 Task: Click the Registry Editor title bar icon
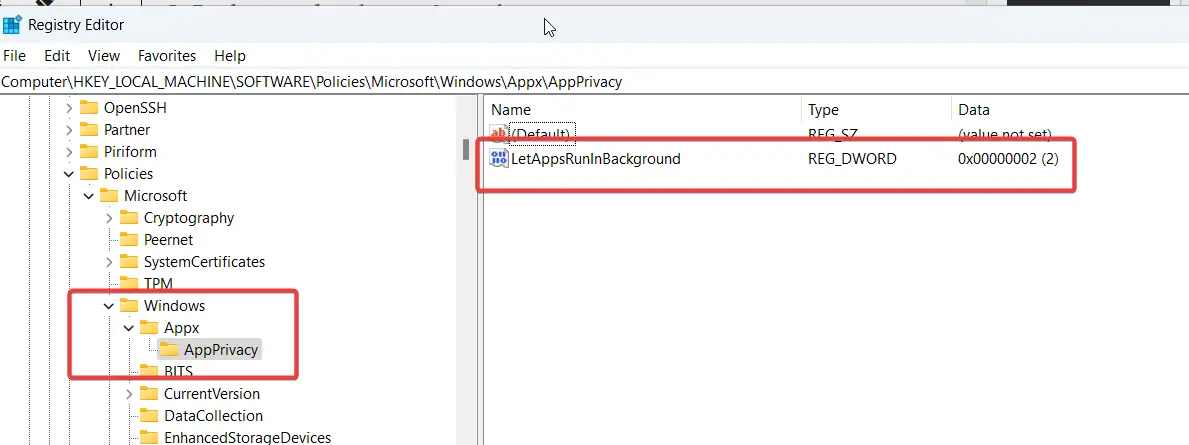(12, 25)
